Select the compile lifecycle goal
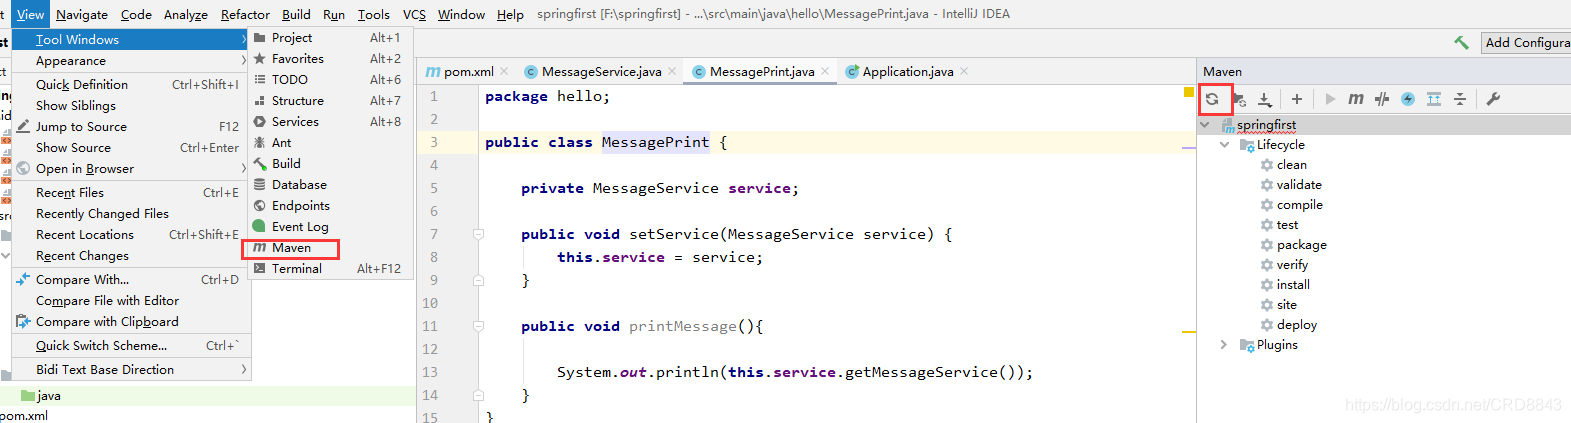 pos(1299,205)
